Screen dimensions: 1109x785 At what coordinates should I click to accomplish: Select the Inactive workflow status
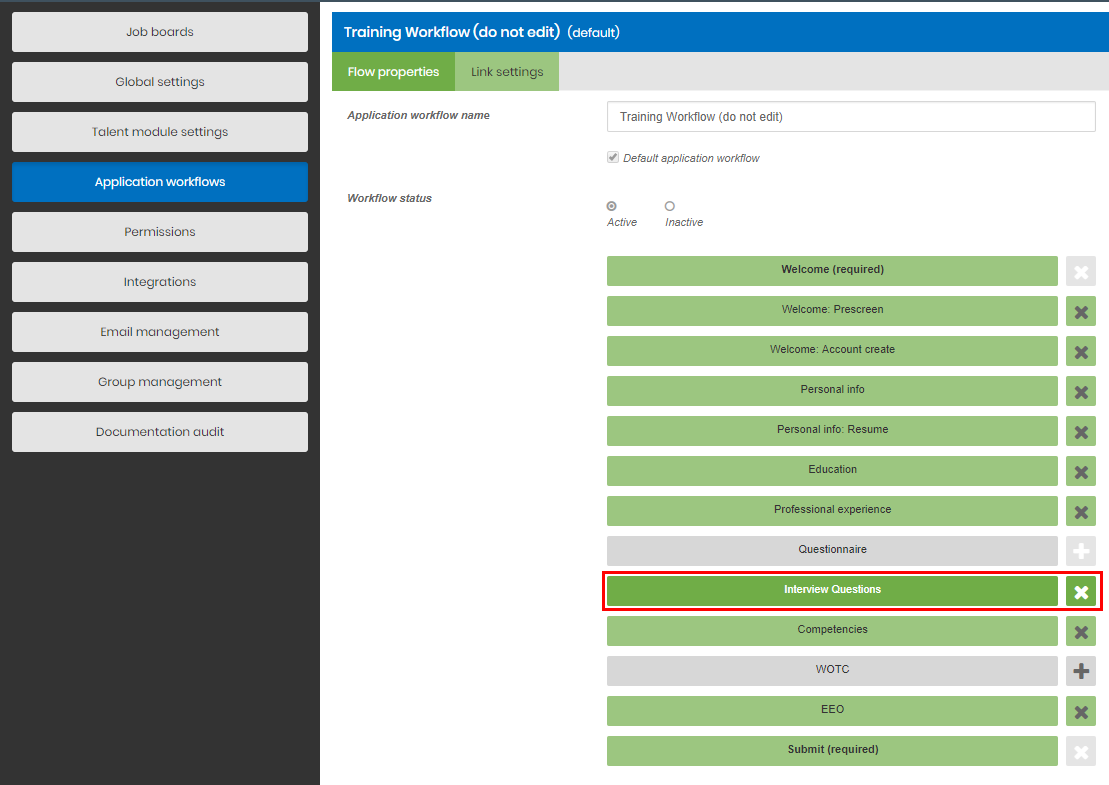(669, 205)
